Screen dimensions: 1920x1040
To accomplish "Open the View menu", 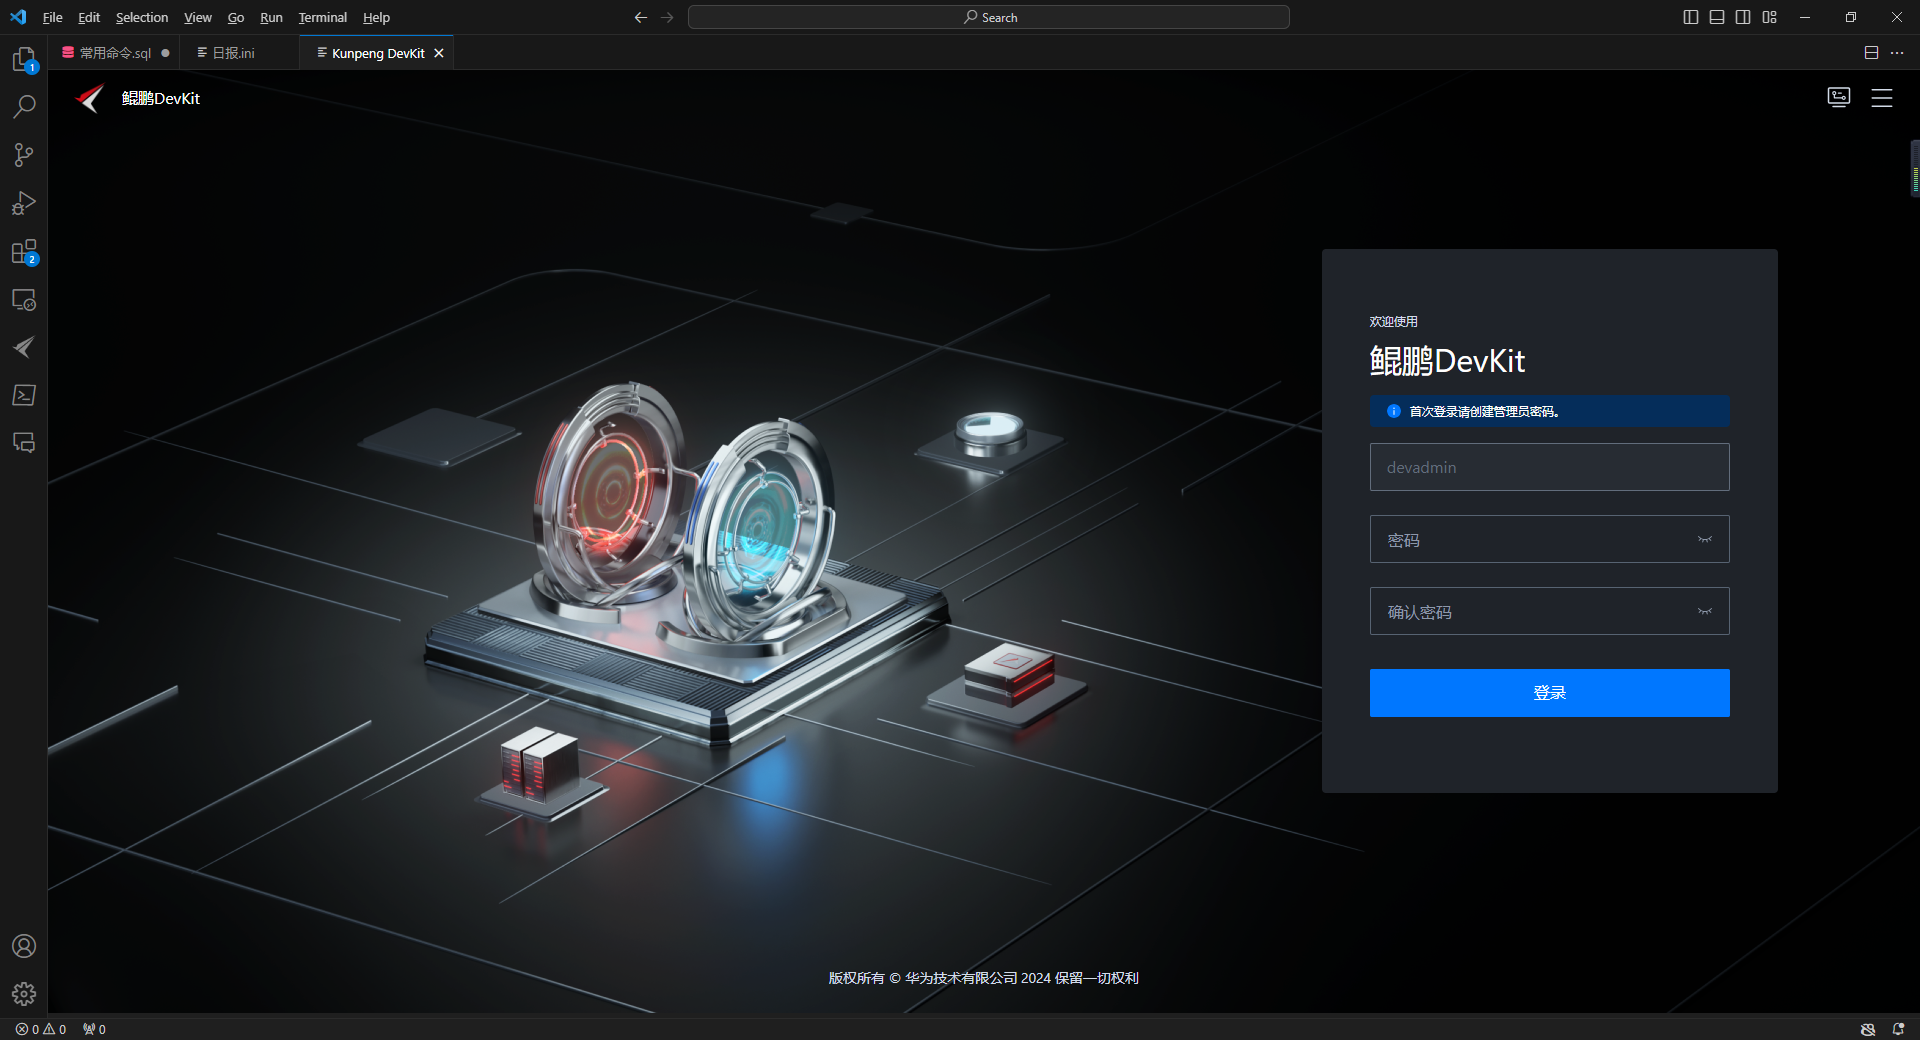I will point(198,17).
